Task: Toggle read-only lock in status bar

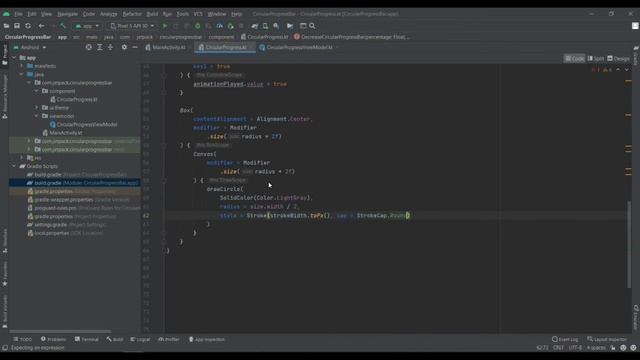Action: click(613, 348)
